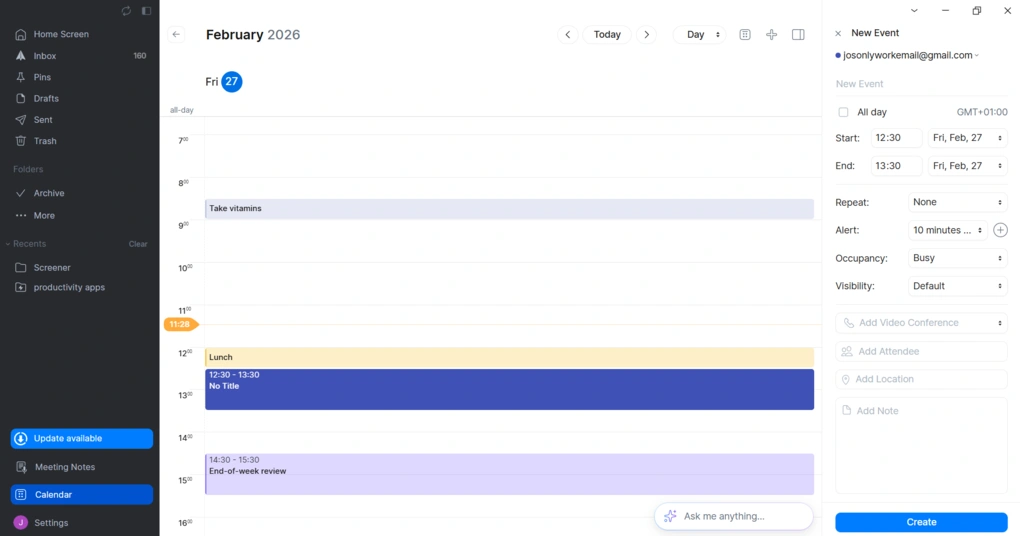1020x536 pixels.
Task: Expand the Repeat dropdown set to None
Action: [957, 202]
